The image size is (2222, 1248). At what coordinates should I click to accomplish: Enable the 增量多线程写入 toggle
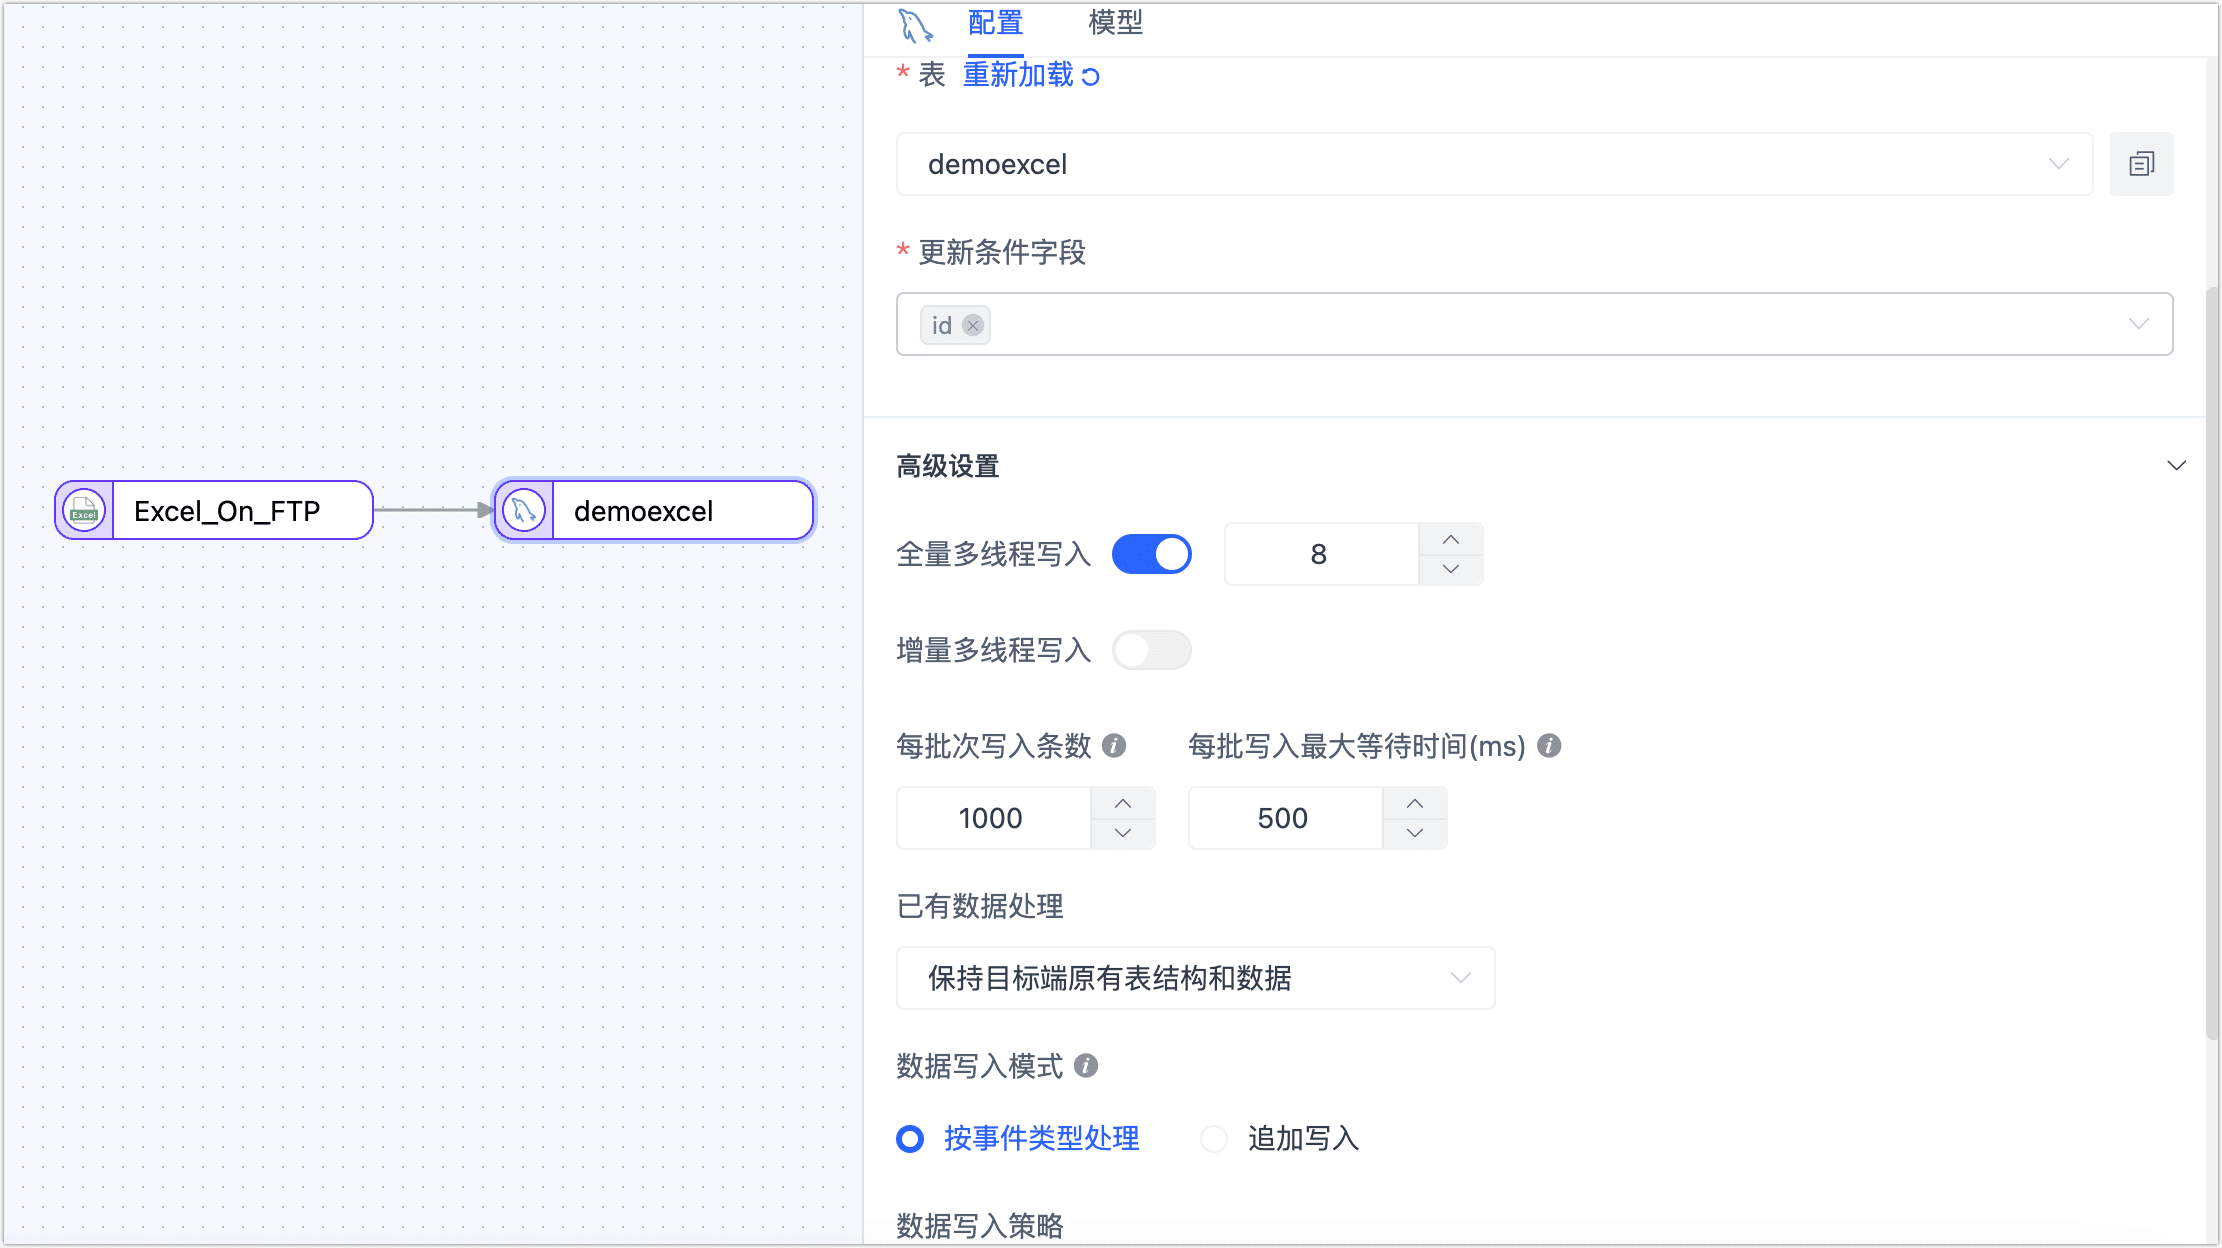1151,650
